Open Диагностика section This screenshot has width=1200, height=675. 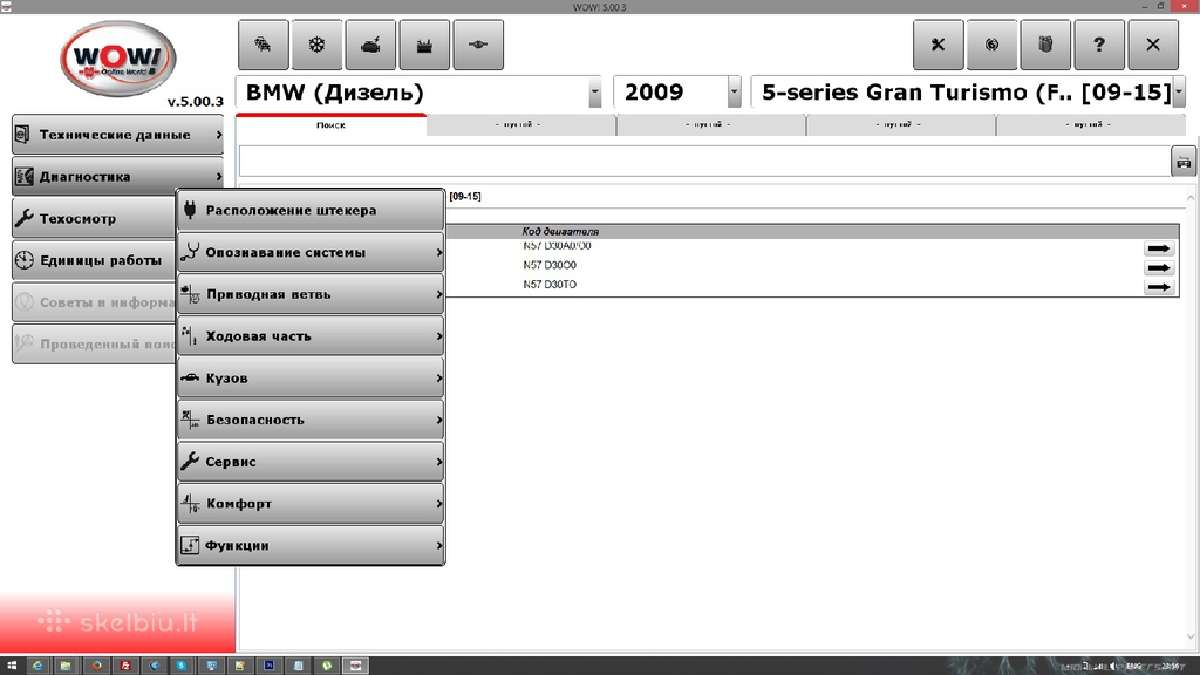(118, 176)
